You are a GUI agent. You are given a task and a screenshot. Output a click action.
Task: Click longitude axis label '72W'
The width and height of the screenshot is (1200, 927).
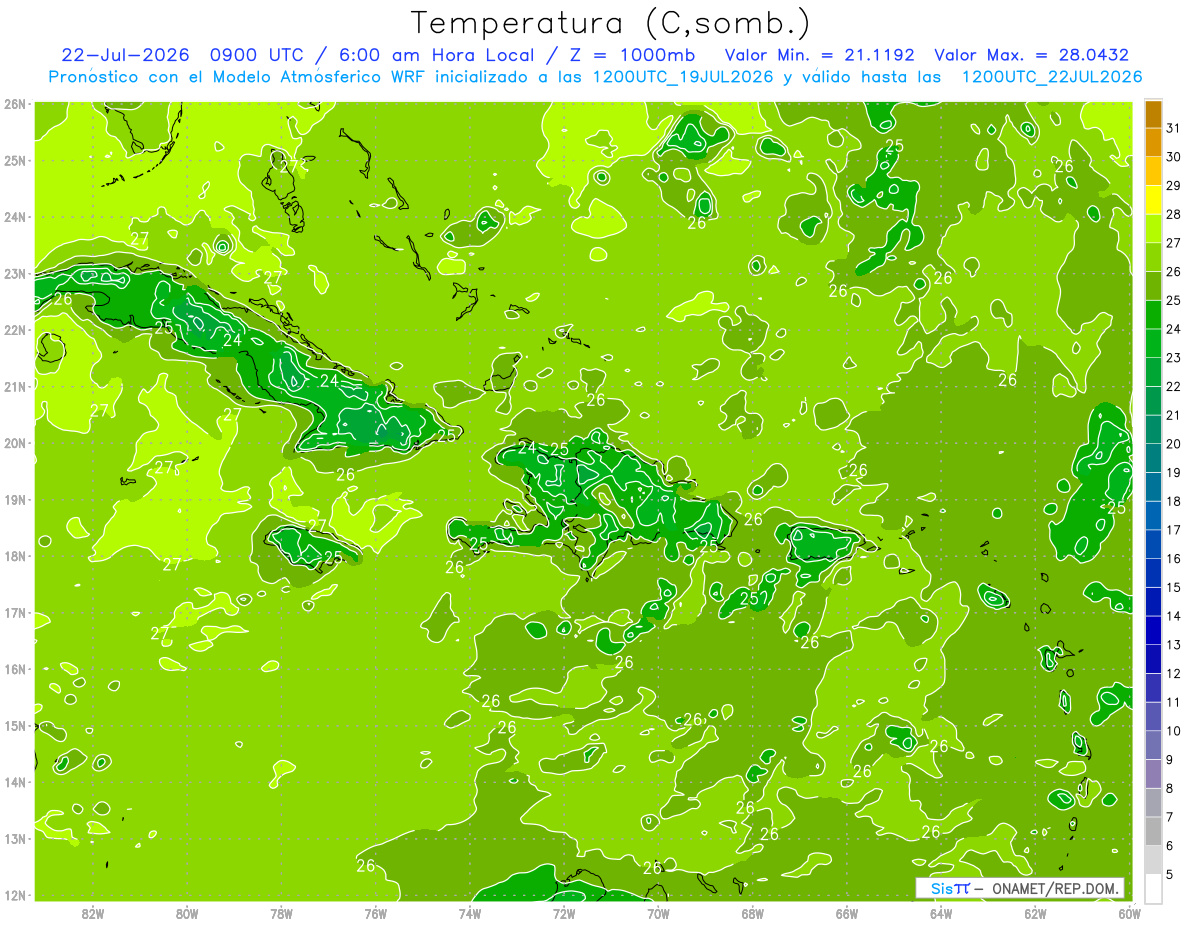[x=564, y=912]
